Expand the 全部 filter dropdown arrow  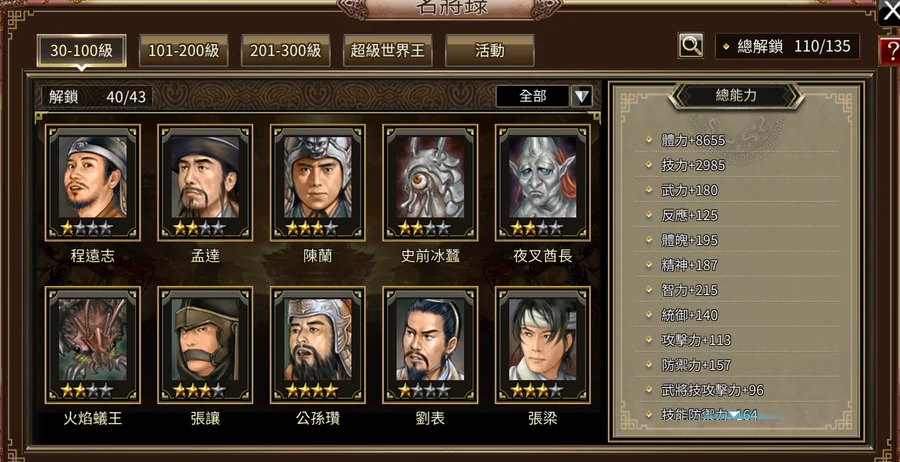(582, 96)
